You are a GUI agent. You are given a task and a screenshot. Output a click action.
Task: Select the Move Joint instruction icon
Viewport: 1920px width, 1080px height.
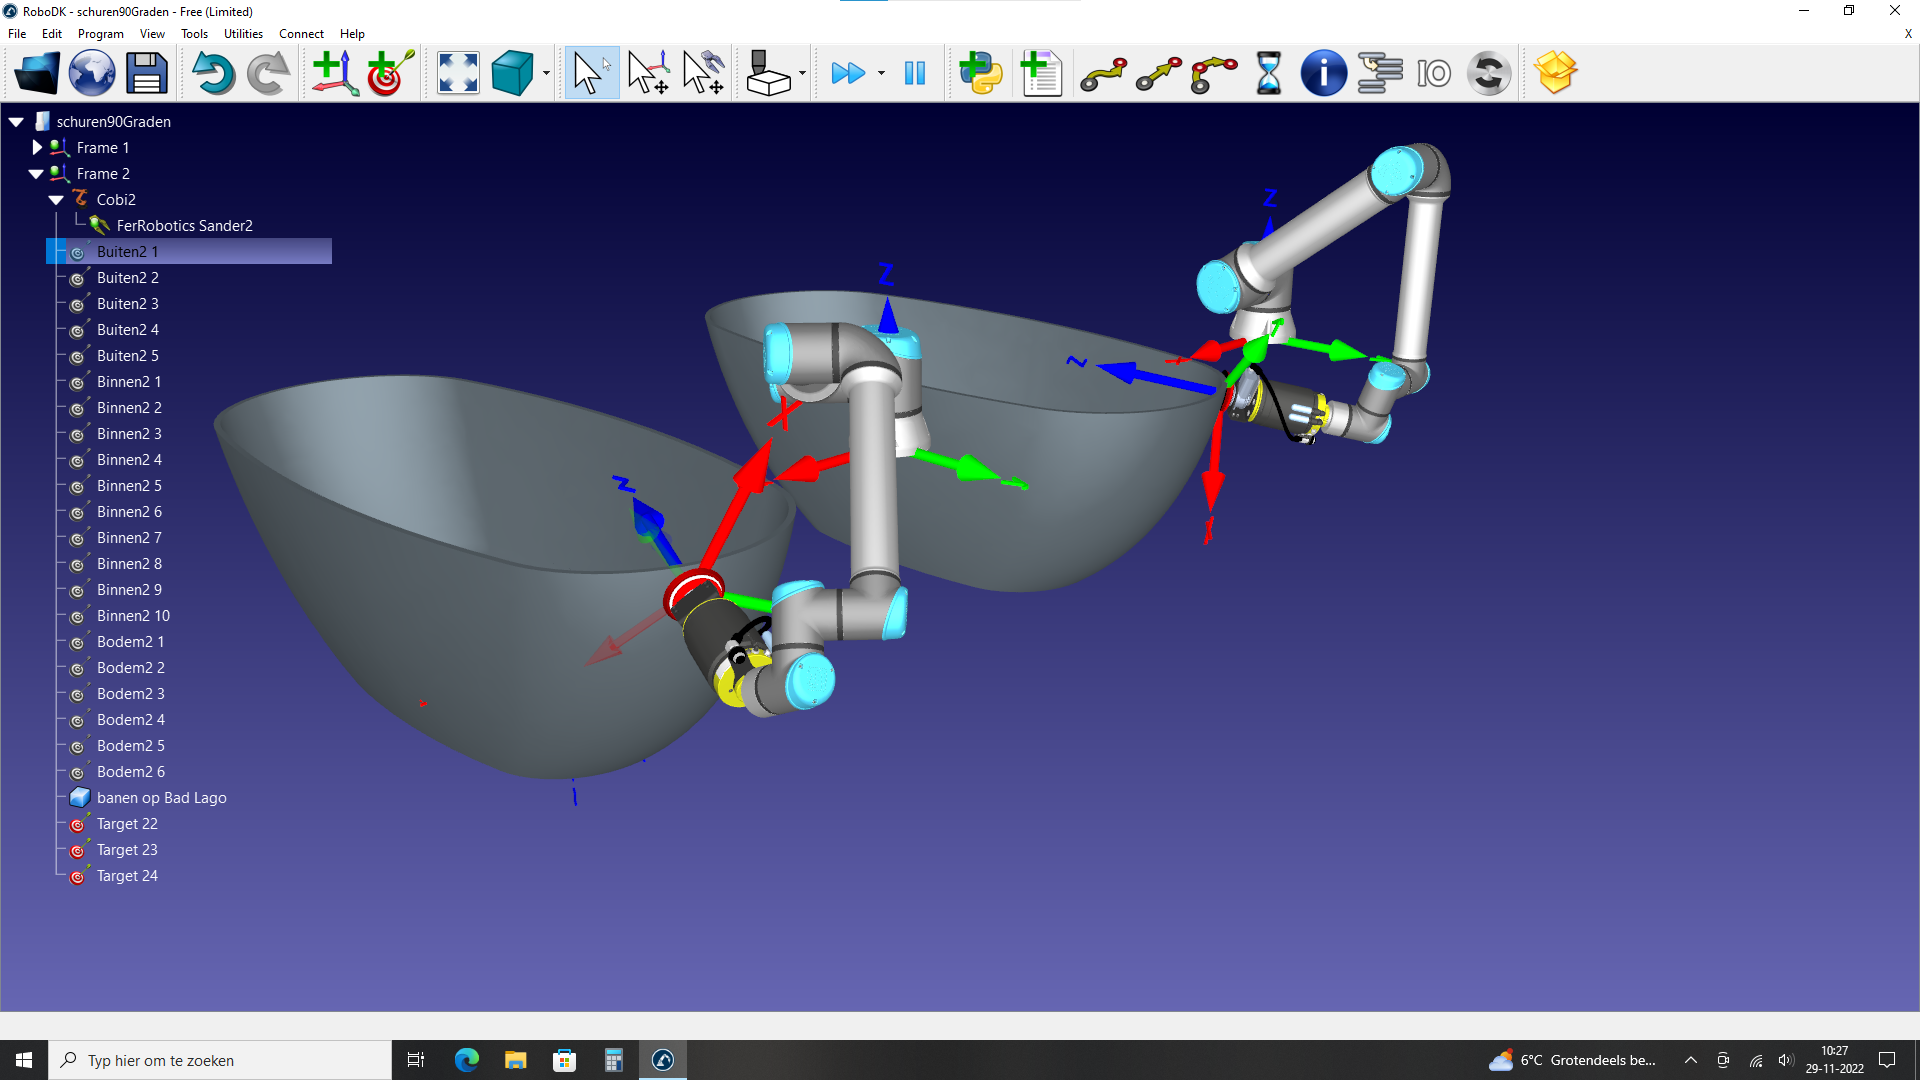tap(1103, 73)
